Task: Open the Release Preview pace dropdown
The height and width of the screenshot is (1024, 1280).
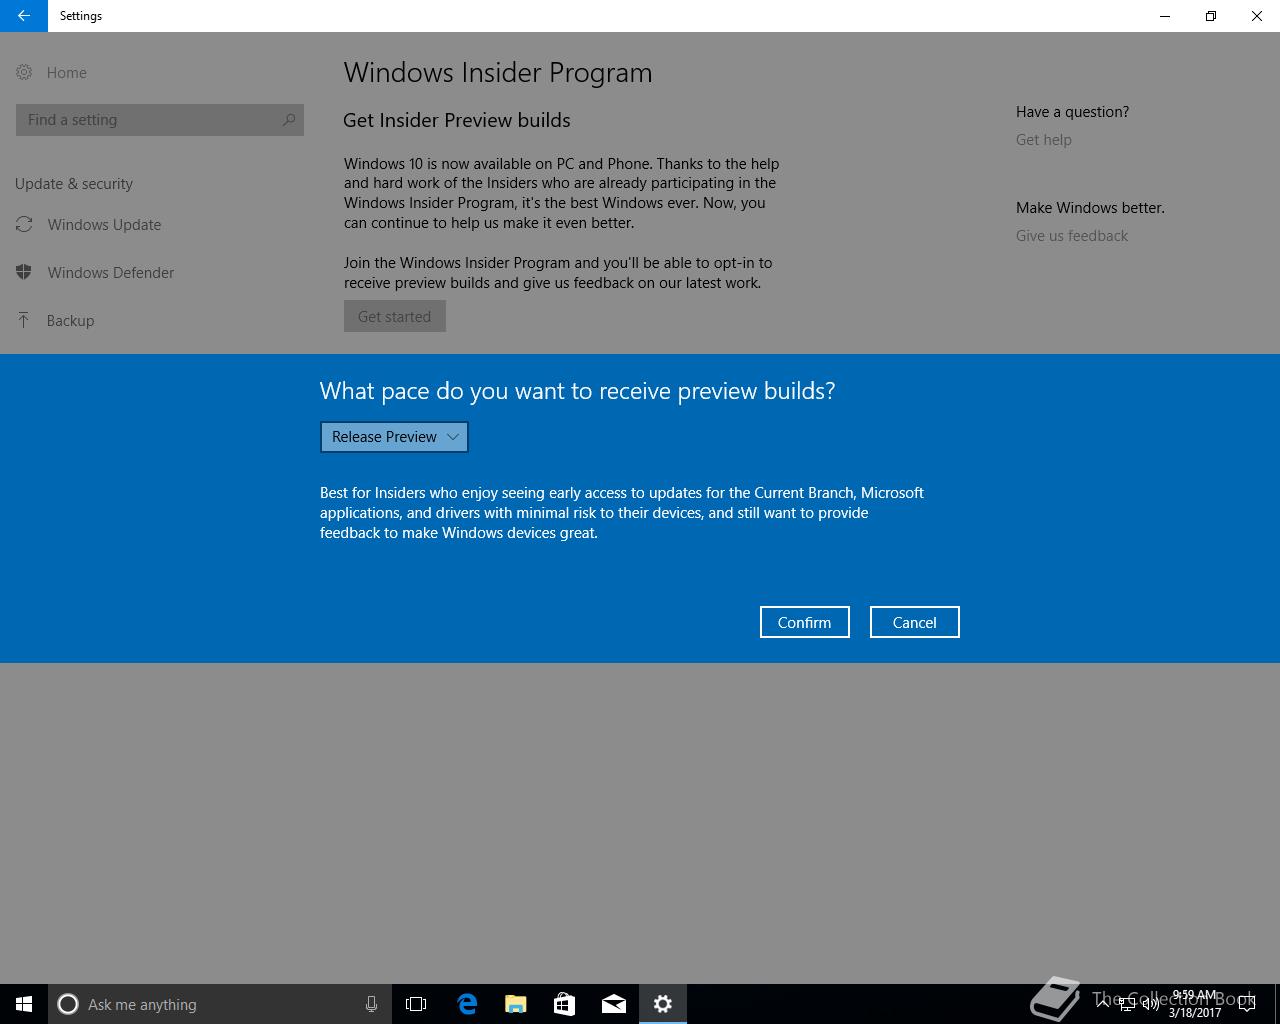Action: 394,437
